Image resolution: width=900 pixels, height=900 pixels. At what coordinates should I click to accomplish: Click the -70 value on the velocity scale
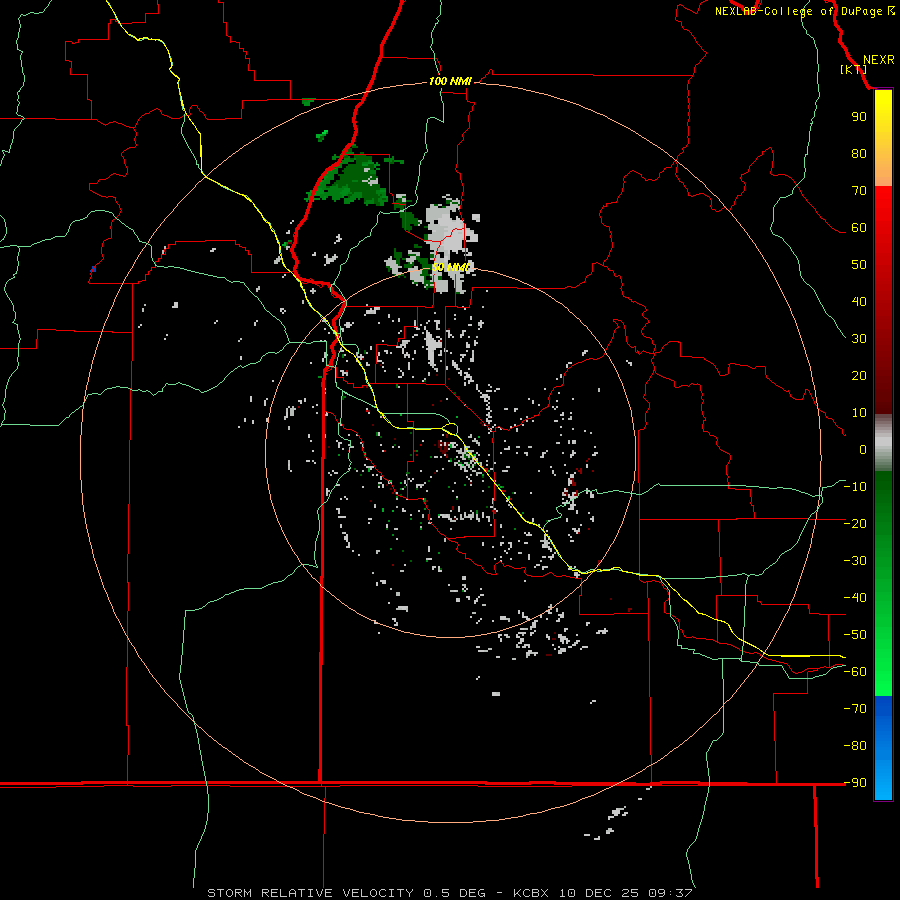click(x=855, y=708)
